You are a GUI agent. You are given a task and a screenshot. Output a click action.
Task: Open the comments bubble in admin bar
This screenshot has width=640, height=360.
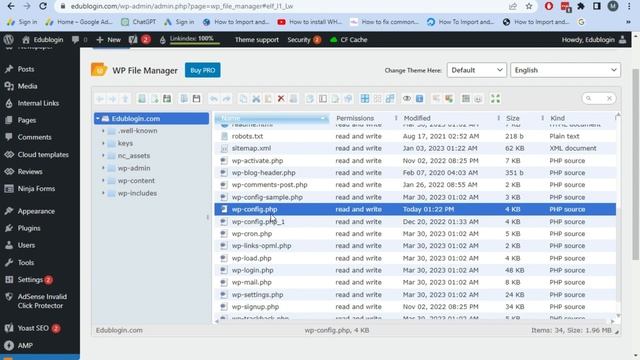75,40
